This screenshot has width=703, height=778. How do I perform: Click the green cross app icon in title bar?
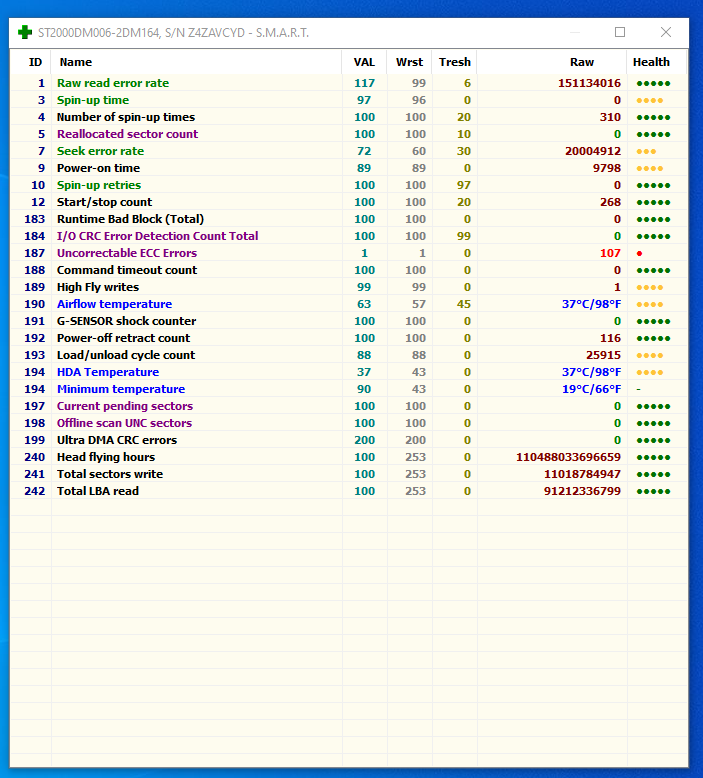tap(24, 33)
